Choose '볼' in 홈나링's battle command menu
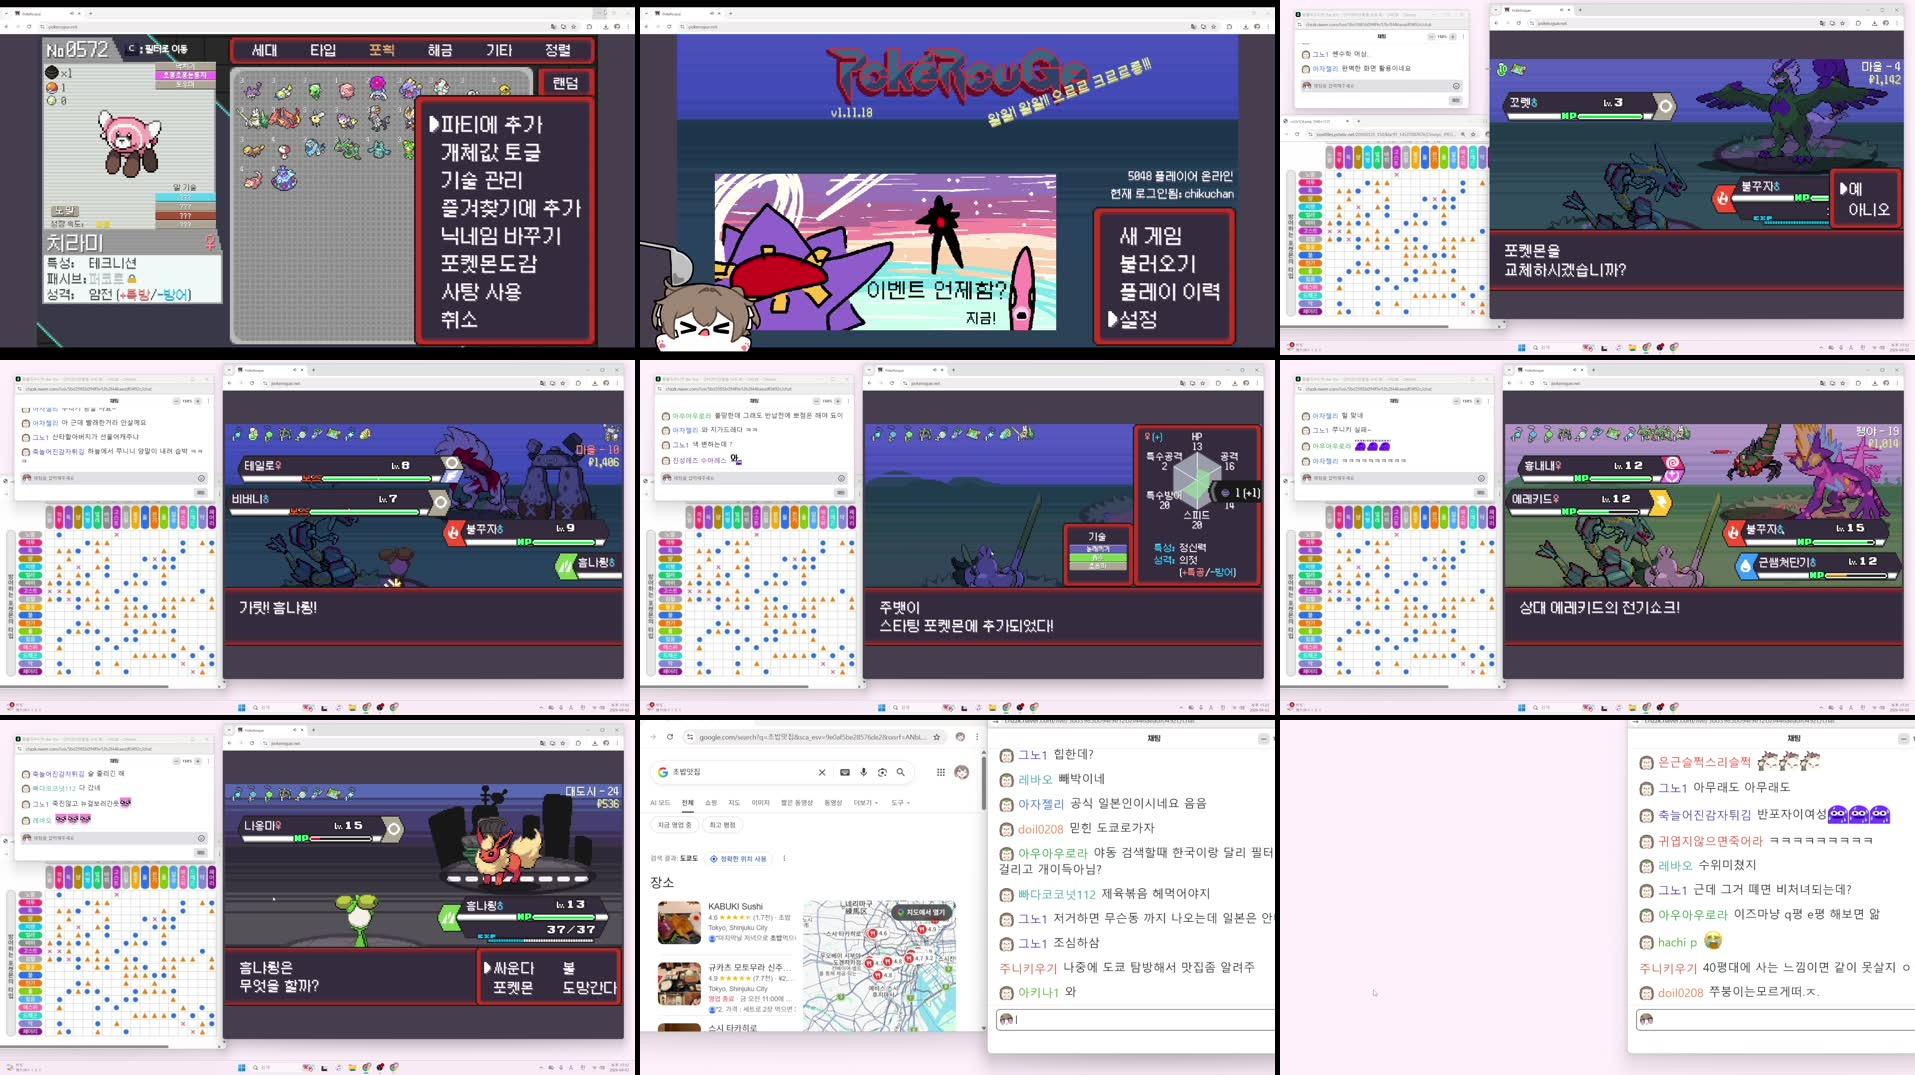The height and width of the screenshot is (1075, 1915). pos(568,968)
